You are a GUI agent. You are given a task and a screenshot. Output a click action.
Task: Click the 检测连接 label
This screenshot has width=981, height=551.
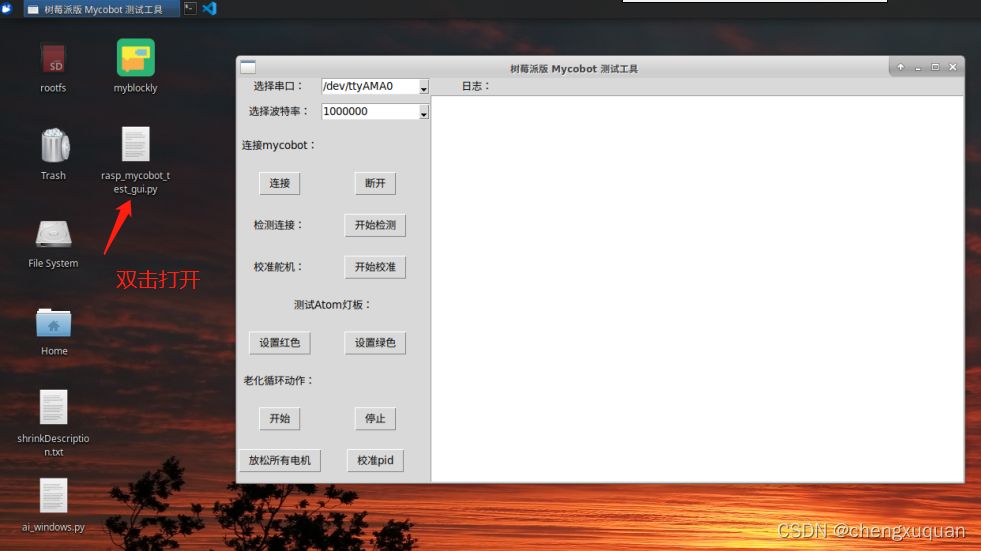[x=278, y=225]
